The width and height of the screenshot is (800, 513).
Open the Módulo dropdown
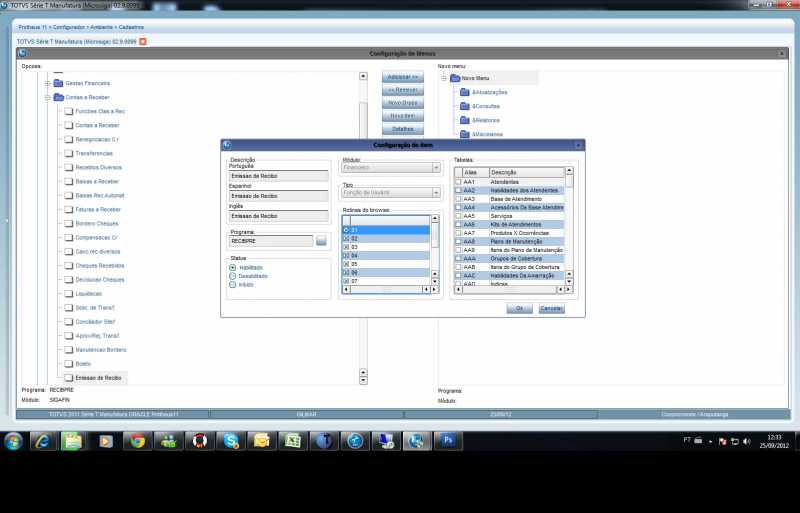point(436,167)
